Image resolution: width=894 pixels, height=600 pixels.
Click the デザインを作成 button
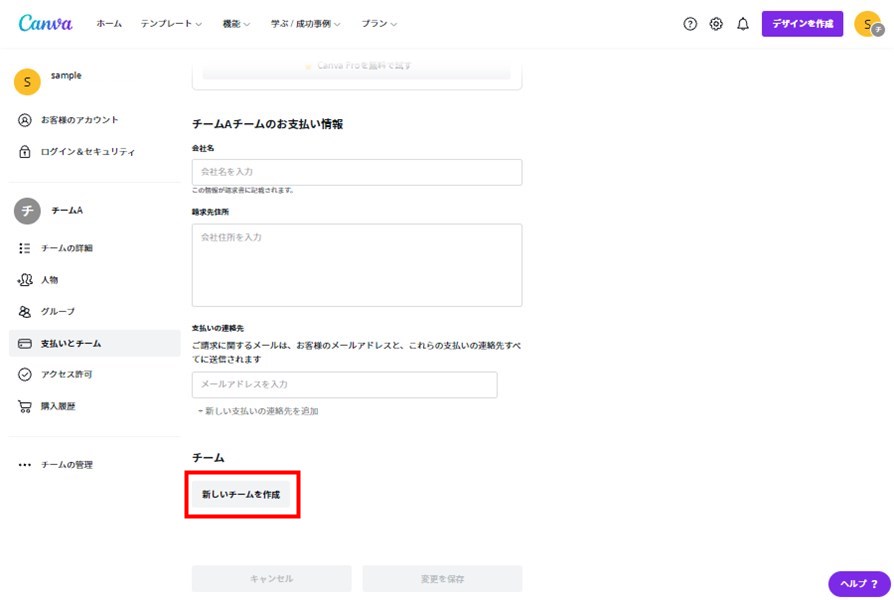click(x=802, y=24)
